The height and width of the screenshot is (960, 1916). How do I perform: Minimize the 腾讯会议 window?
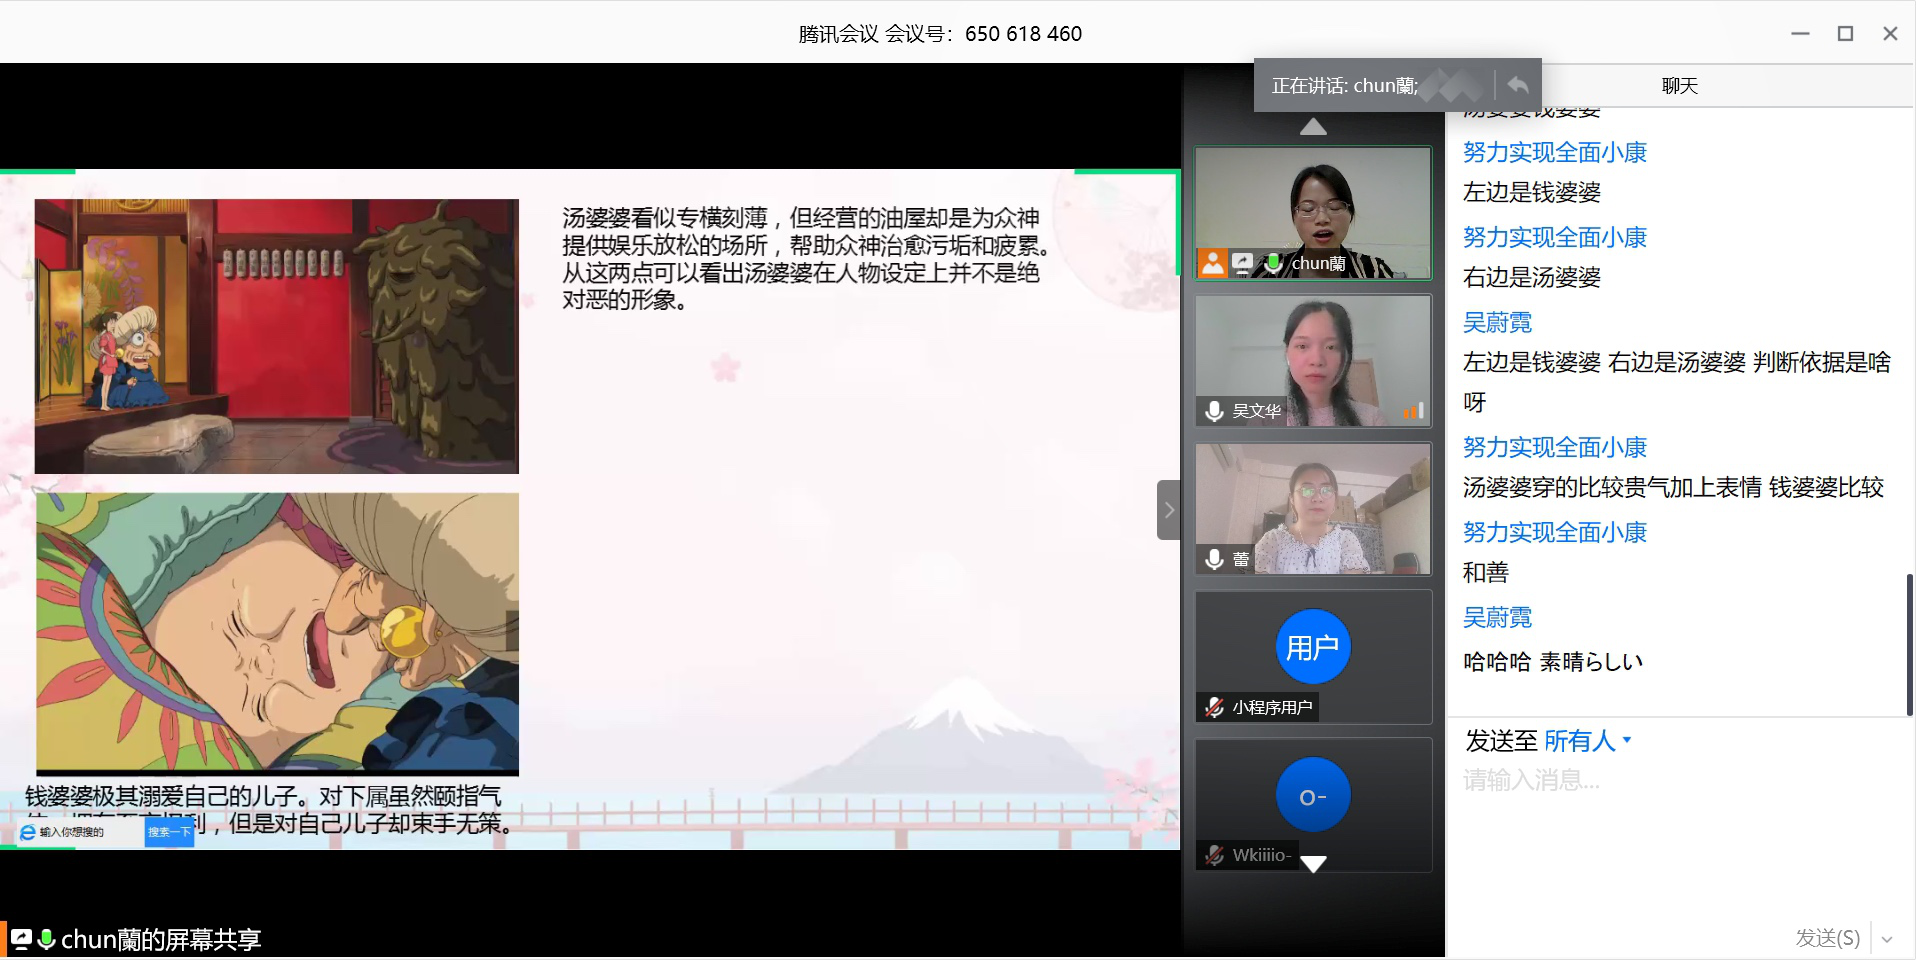(1800, 33)
